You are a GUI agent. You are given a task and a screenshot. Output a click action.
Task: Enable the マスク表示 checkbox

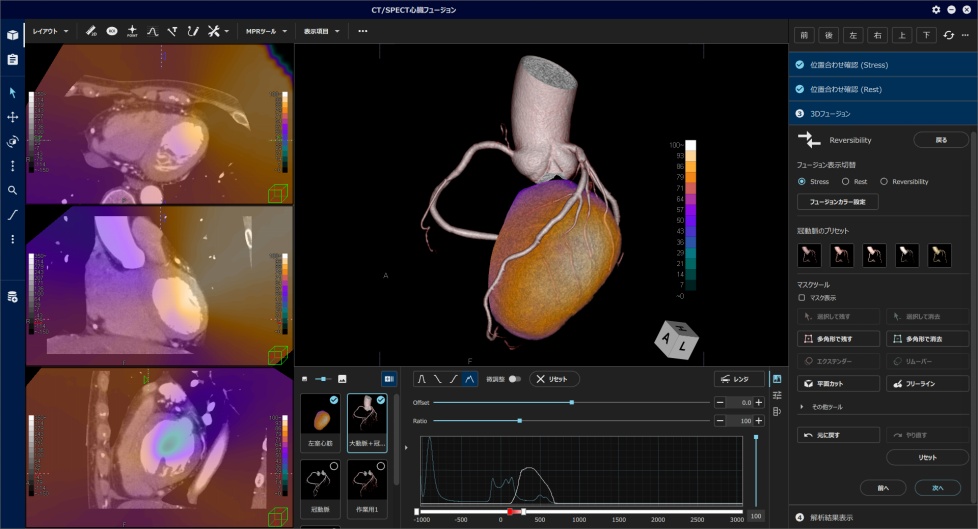click(x=802, y=297)
